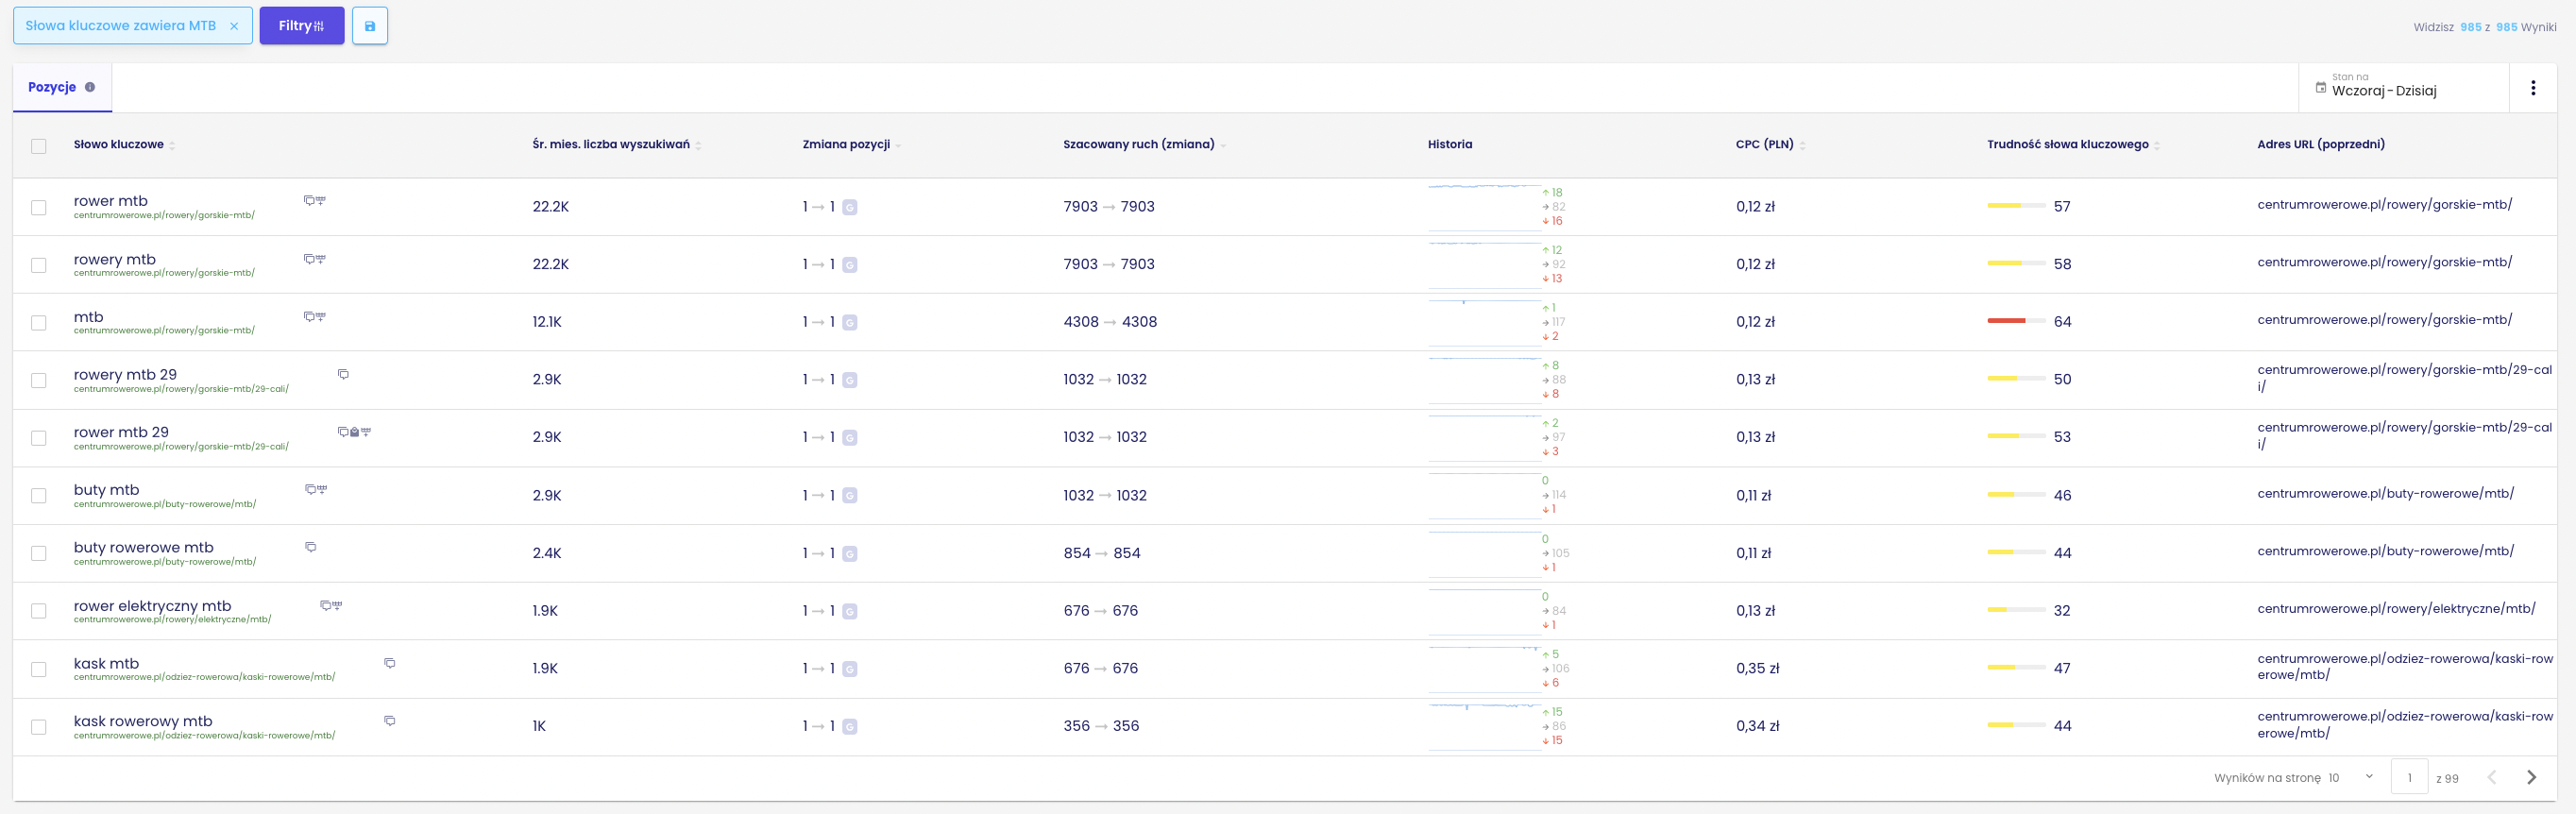Click the info icon next to Pozycje
The height and width of the screenshot is (814, 2576).
(90, 87)
